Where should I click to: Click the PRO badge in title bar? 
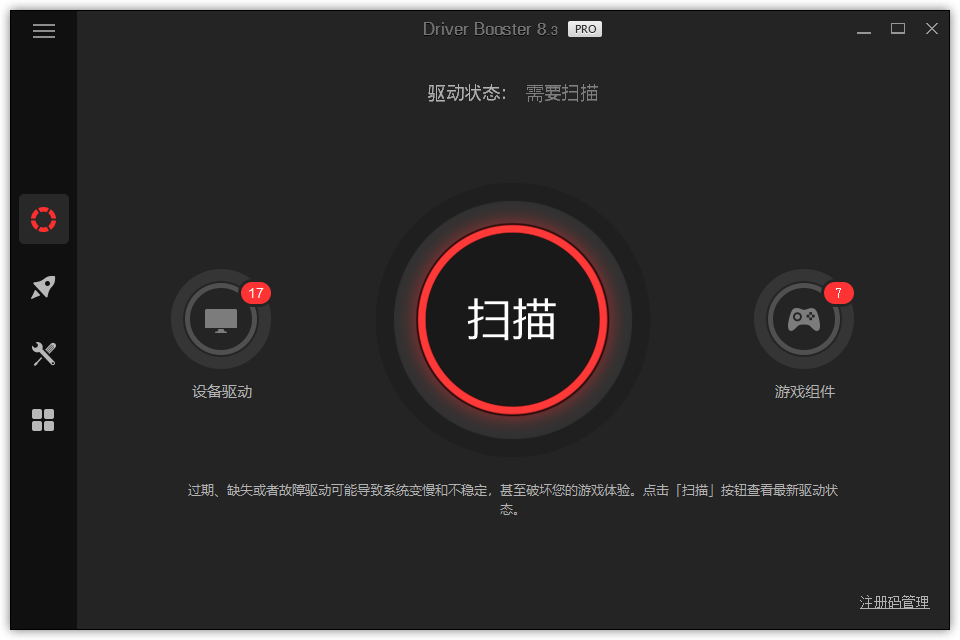coord(585,29)
